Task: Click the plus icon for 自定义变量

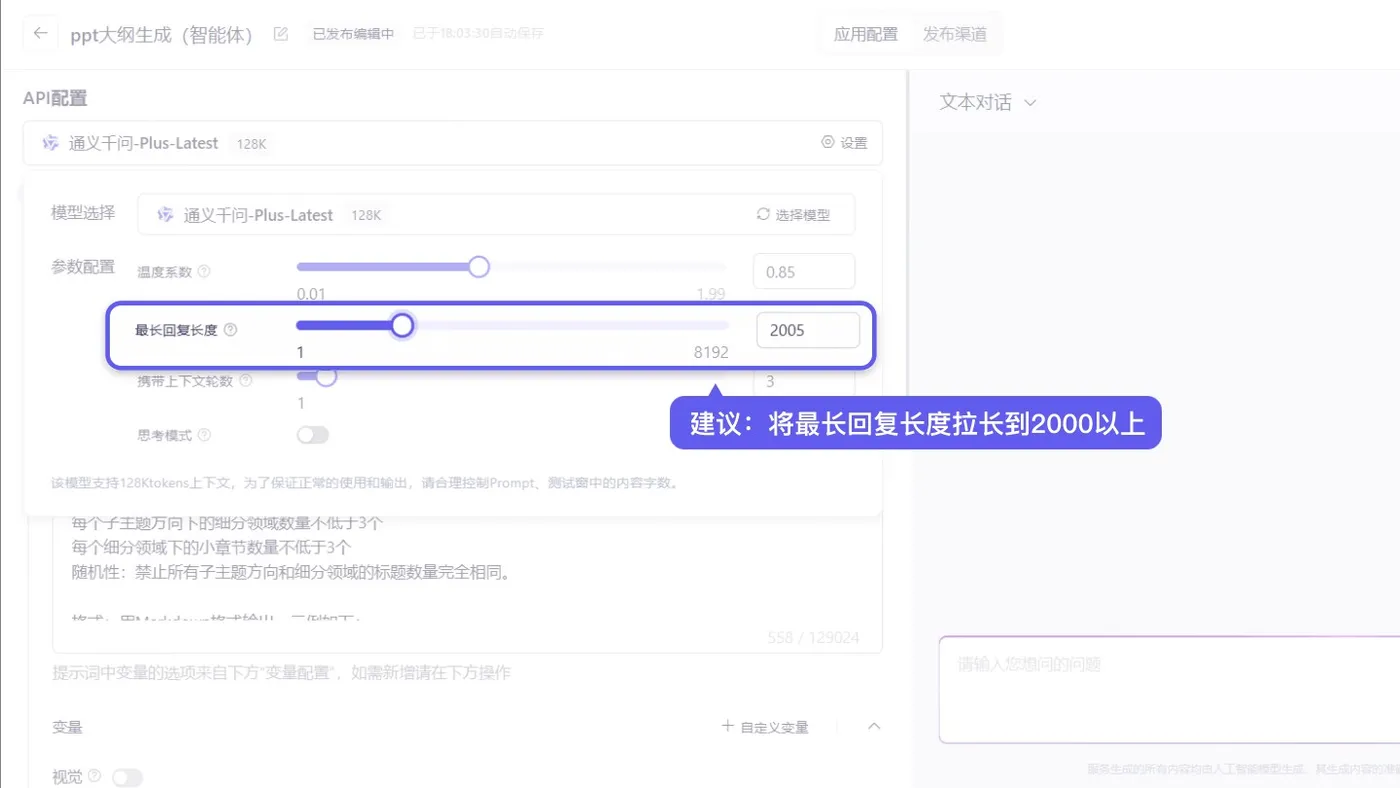Action: tap(727, 726)
